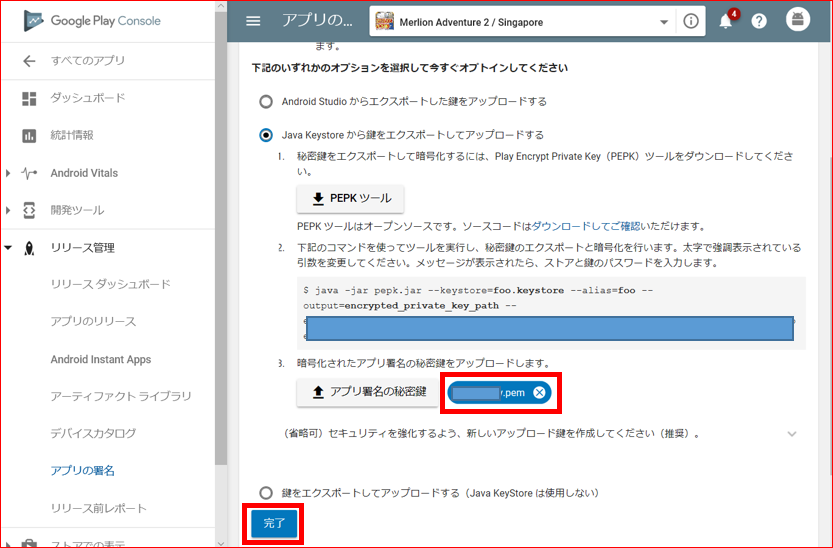
Task: Open the hamburger navigation menu
Action: tap(253, 21)
